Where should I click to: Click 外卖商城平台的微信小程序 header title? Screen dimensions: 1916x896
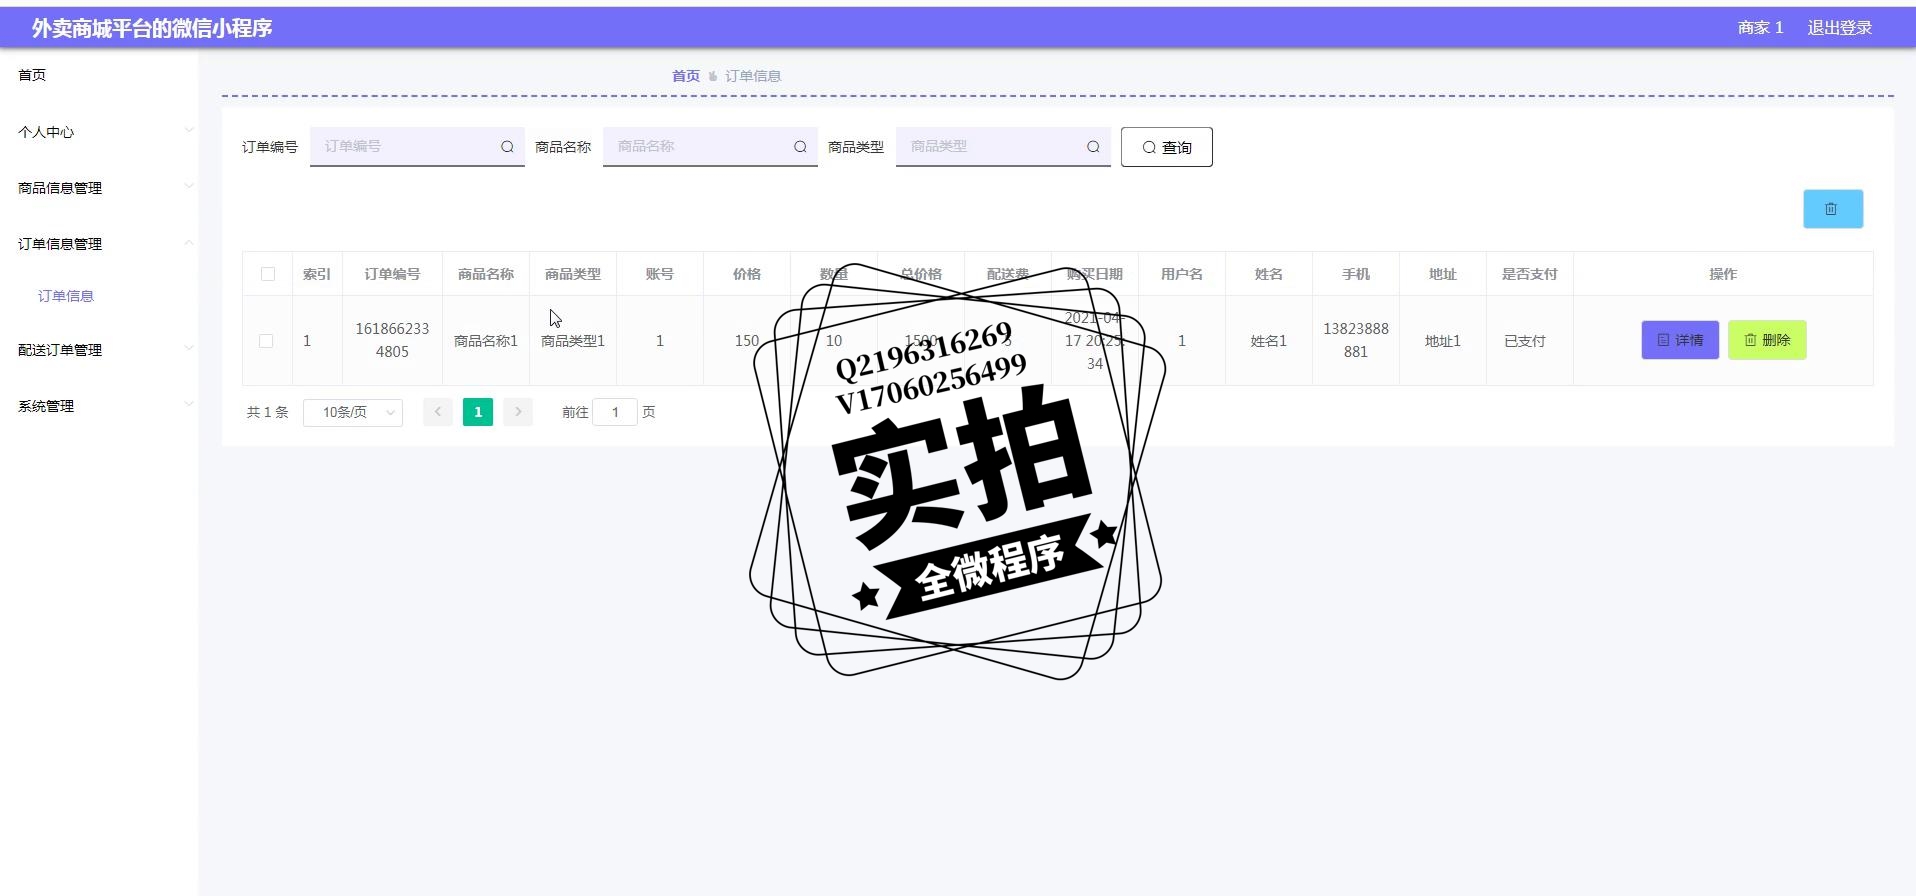pos(152,28)
